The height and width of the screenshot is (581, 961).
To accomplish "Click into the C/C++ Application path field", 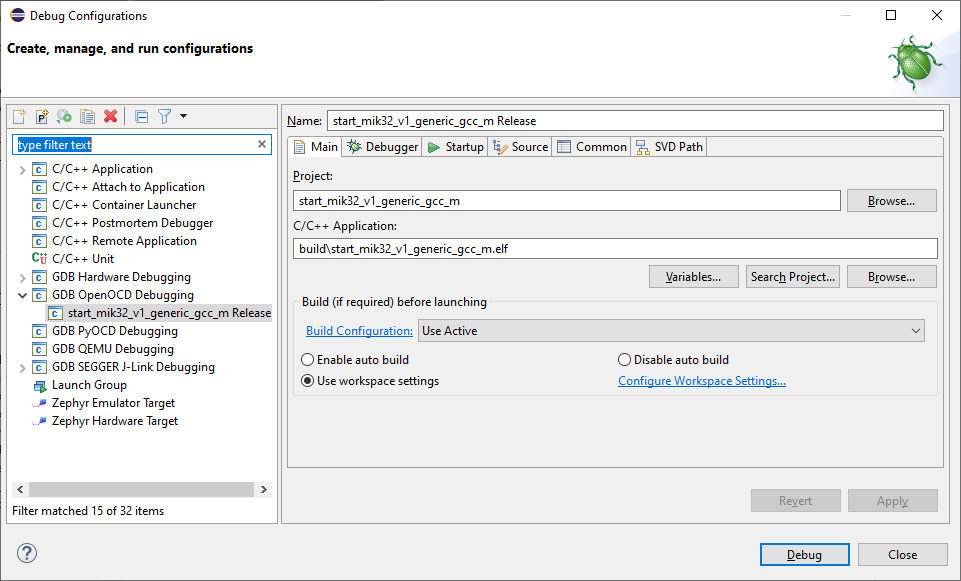I will click(x=615, y=249).
